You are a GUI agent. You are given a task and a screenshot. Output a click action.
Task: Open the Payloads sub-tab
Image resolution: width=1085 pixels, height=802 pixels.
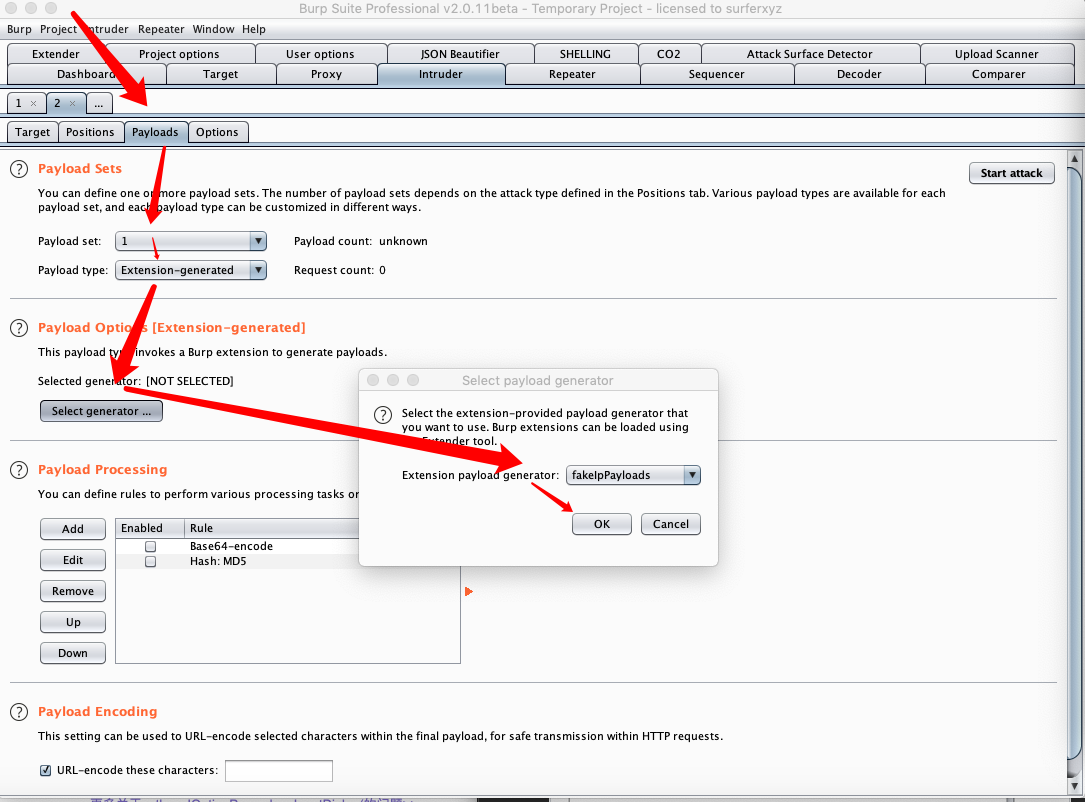(x=155, y=132)
